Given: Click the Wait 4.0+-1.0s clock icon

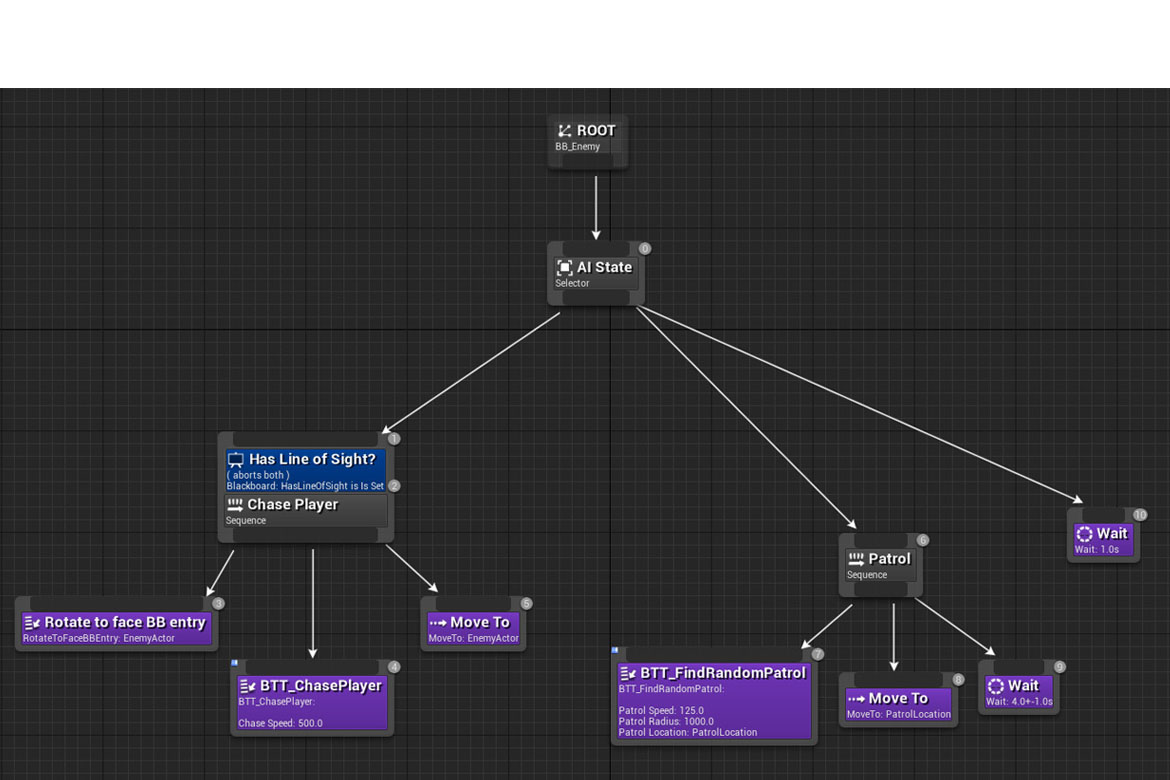Looking at the screenshot, I should pyautogui.click(x=995, y=686).
